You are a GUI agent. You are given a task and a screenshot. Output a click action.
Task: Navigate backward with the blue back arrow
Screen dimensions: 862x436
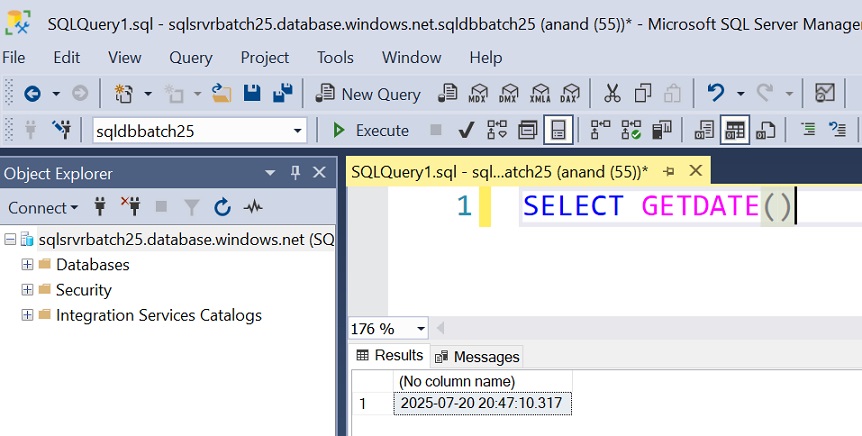pos(32,93)
